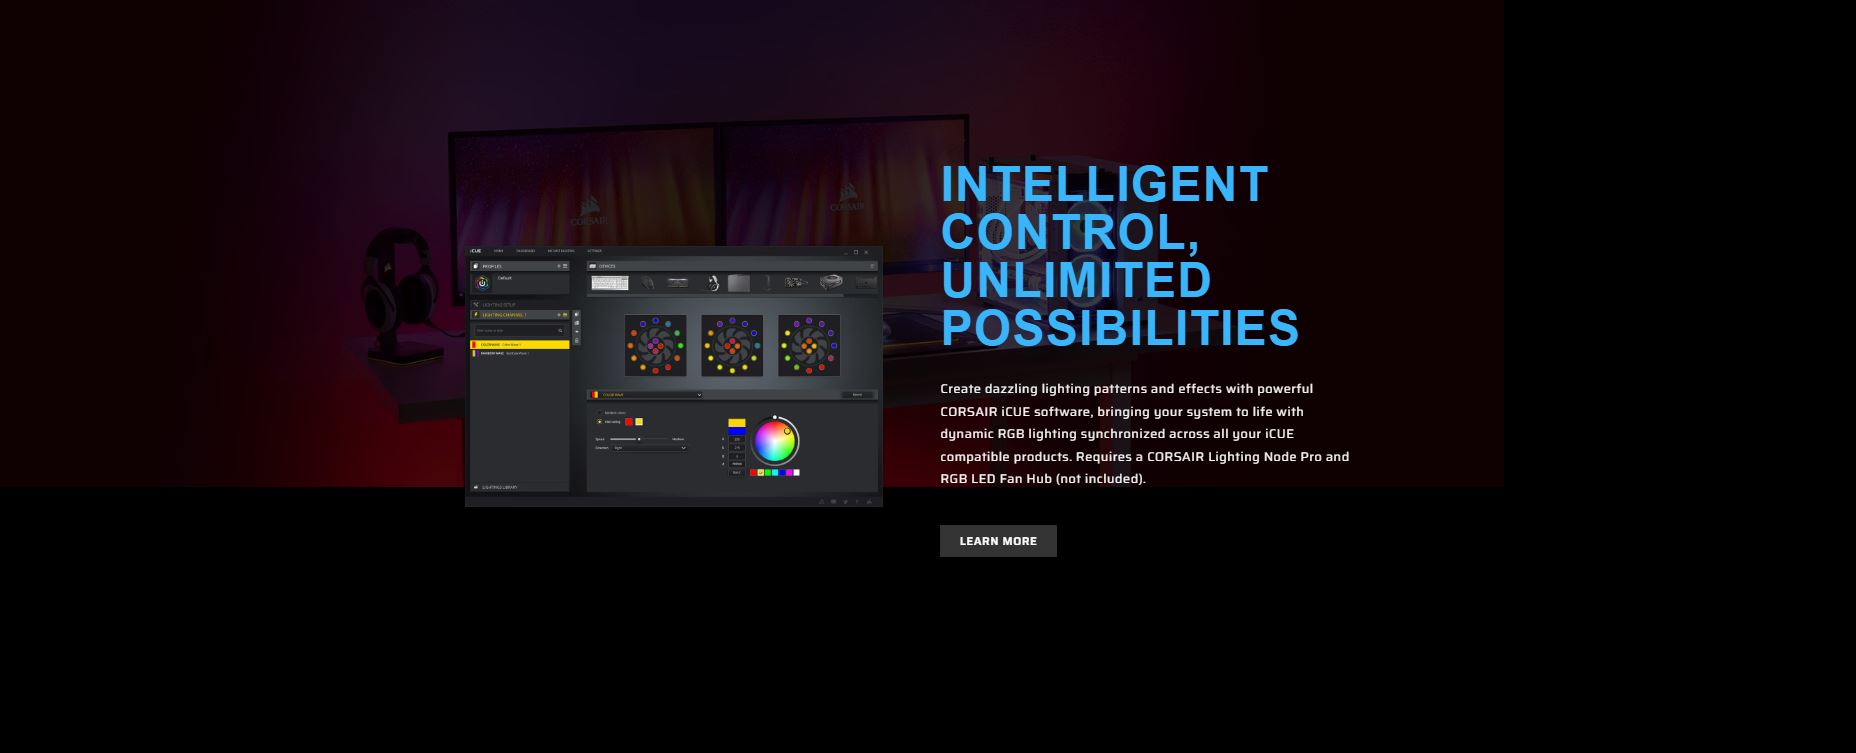Image resolution: width=1856 pixels, height=753 pixels.
Task: Choose the Random colors radio option
Action: point(600,413)
